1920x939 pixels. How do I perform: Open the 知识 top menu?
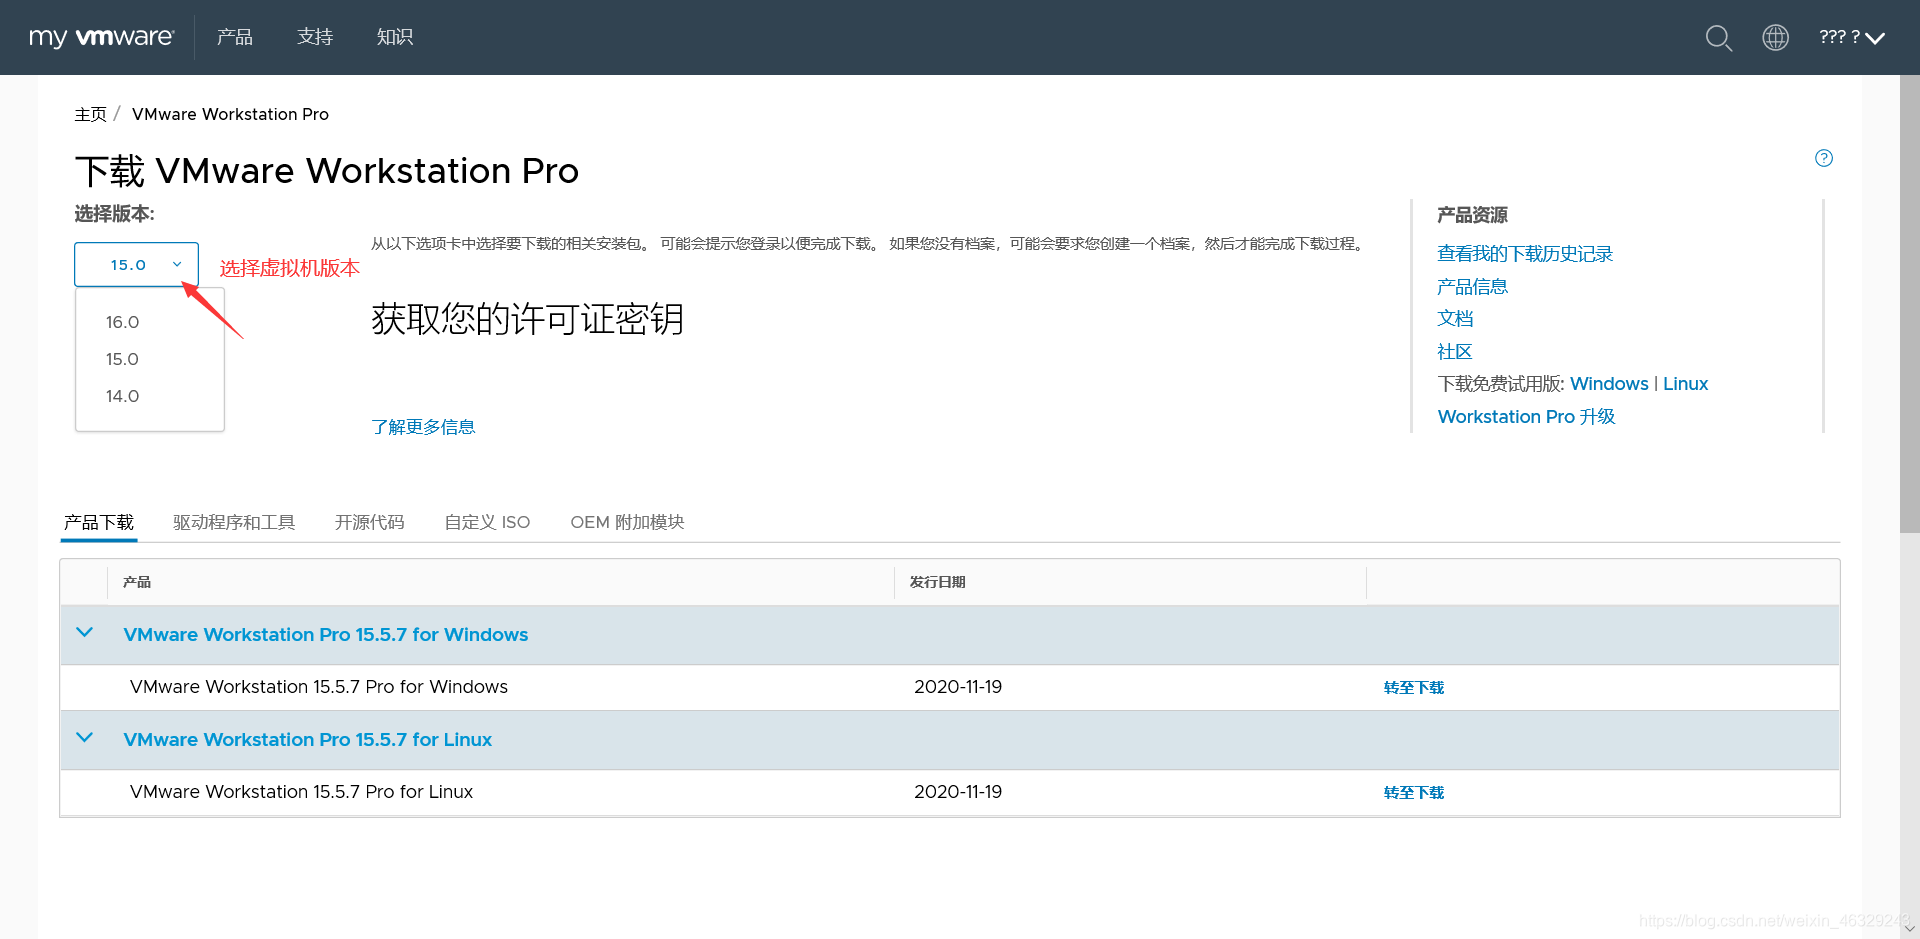[x=395, y=37]
